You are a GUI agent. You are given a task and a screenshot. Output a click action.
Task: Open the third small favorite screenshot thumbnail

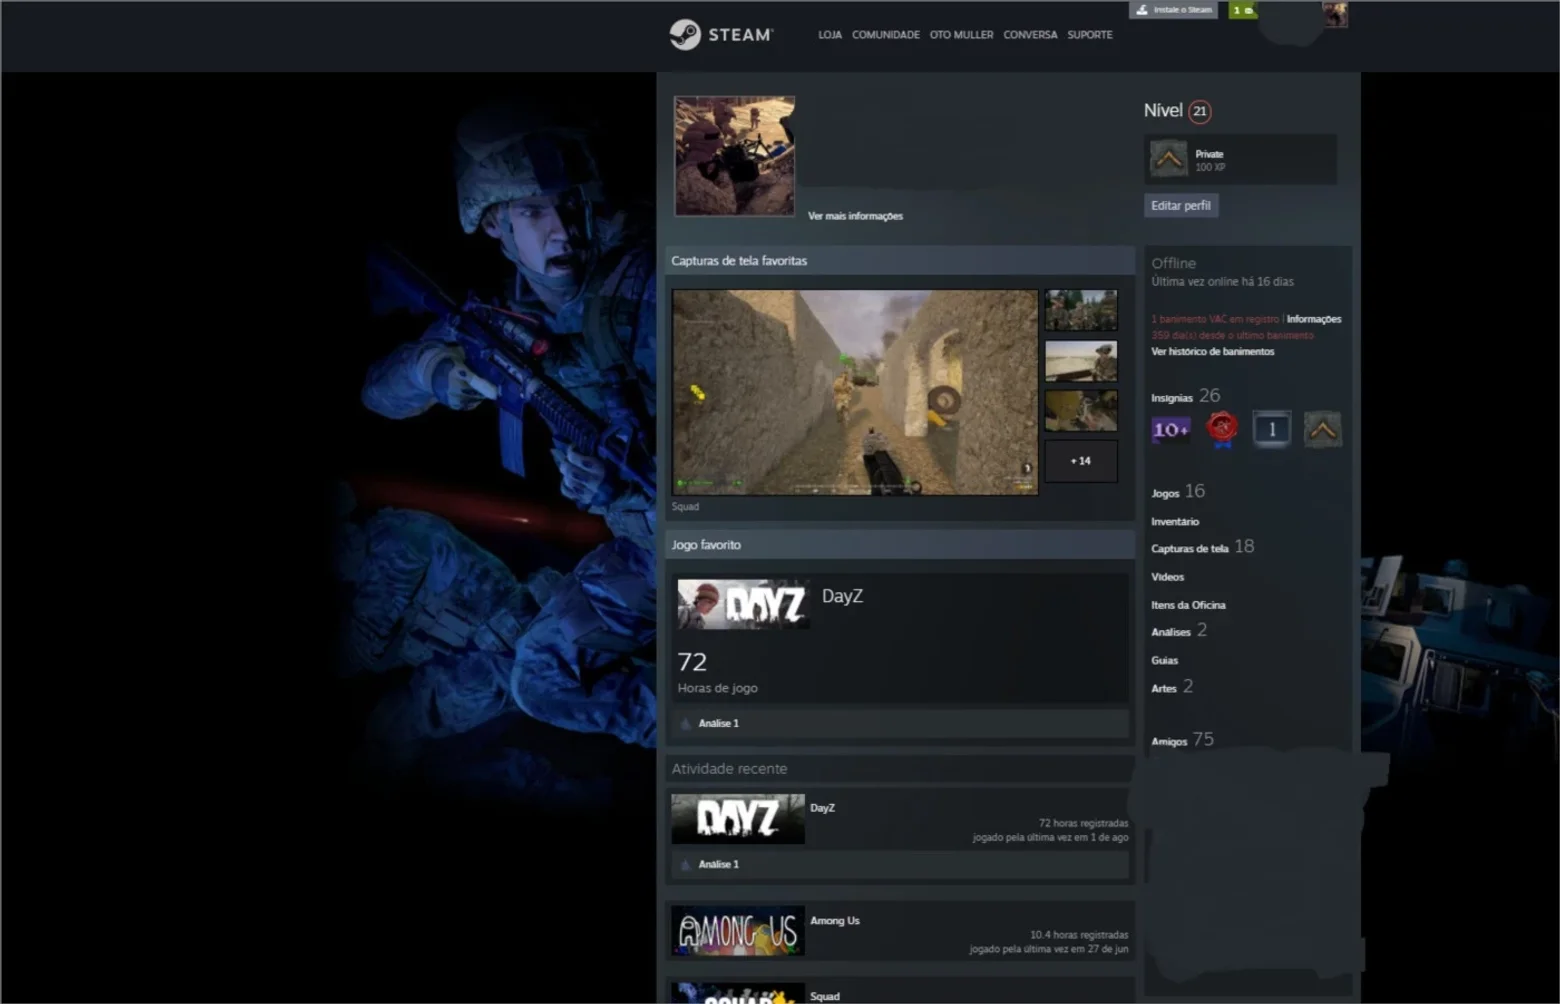pos(1081,411)
